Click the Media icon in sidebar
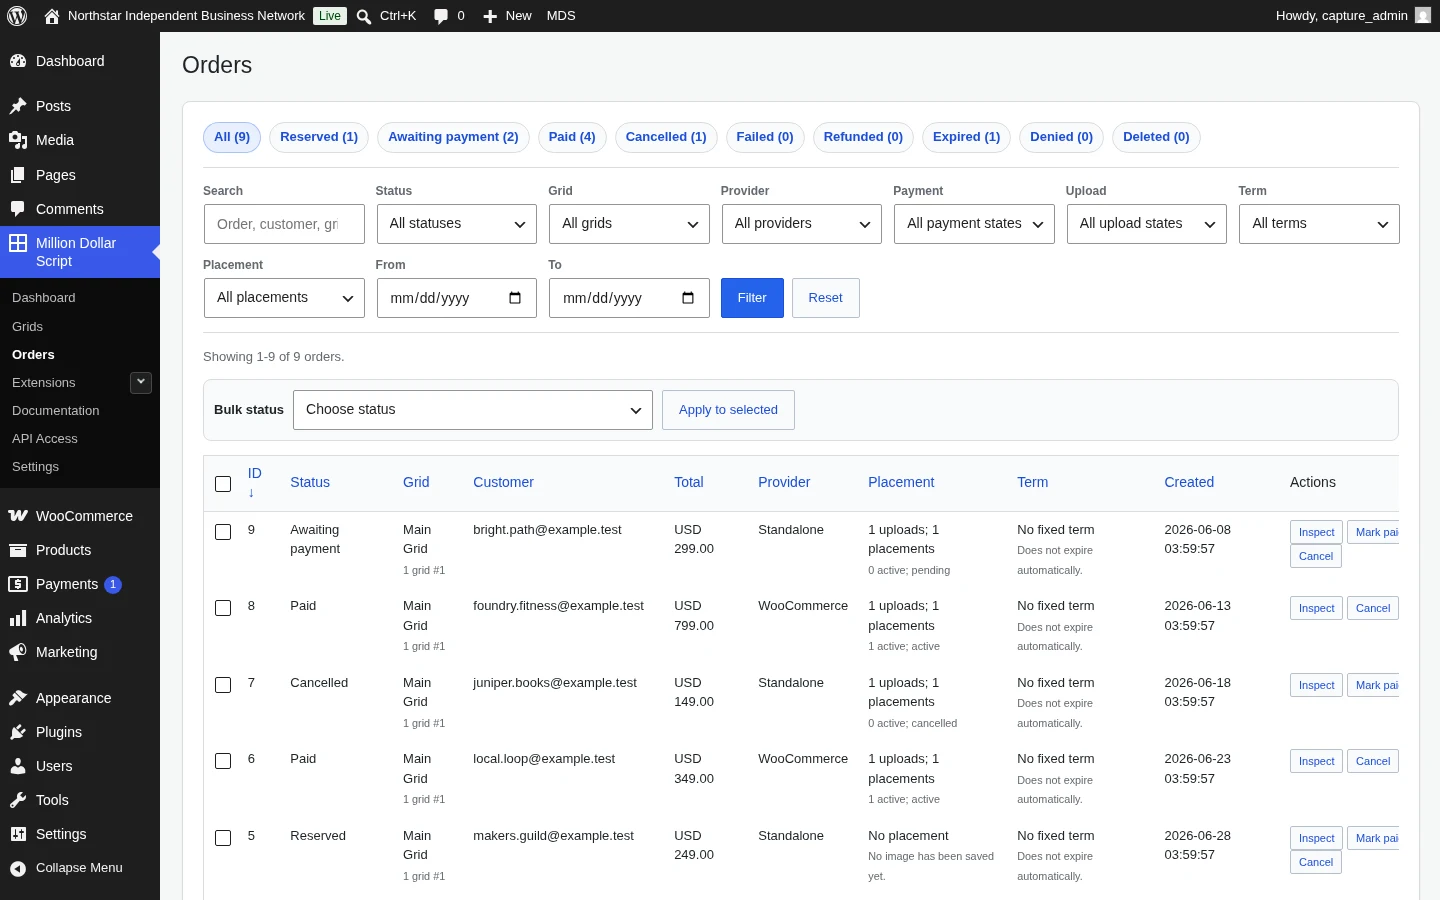 (18, 140)
